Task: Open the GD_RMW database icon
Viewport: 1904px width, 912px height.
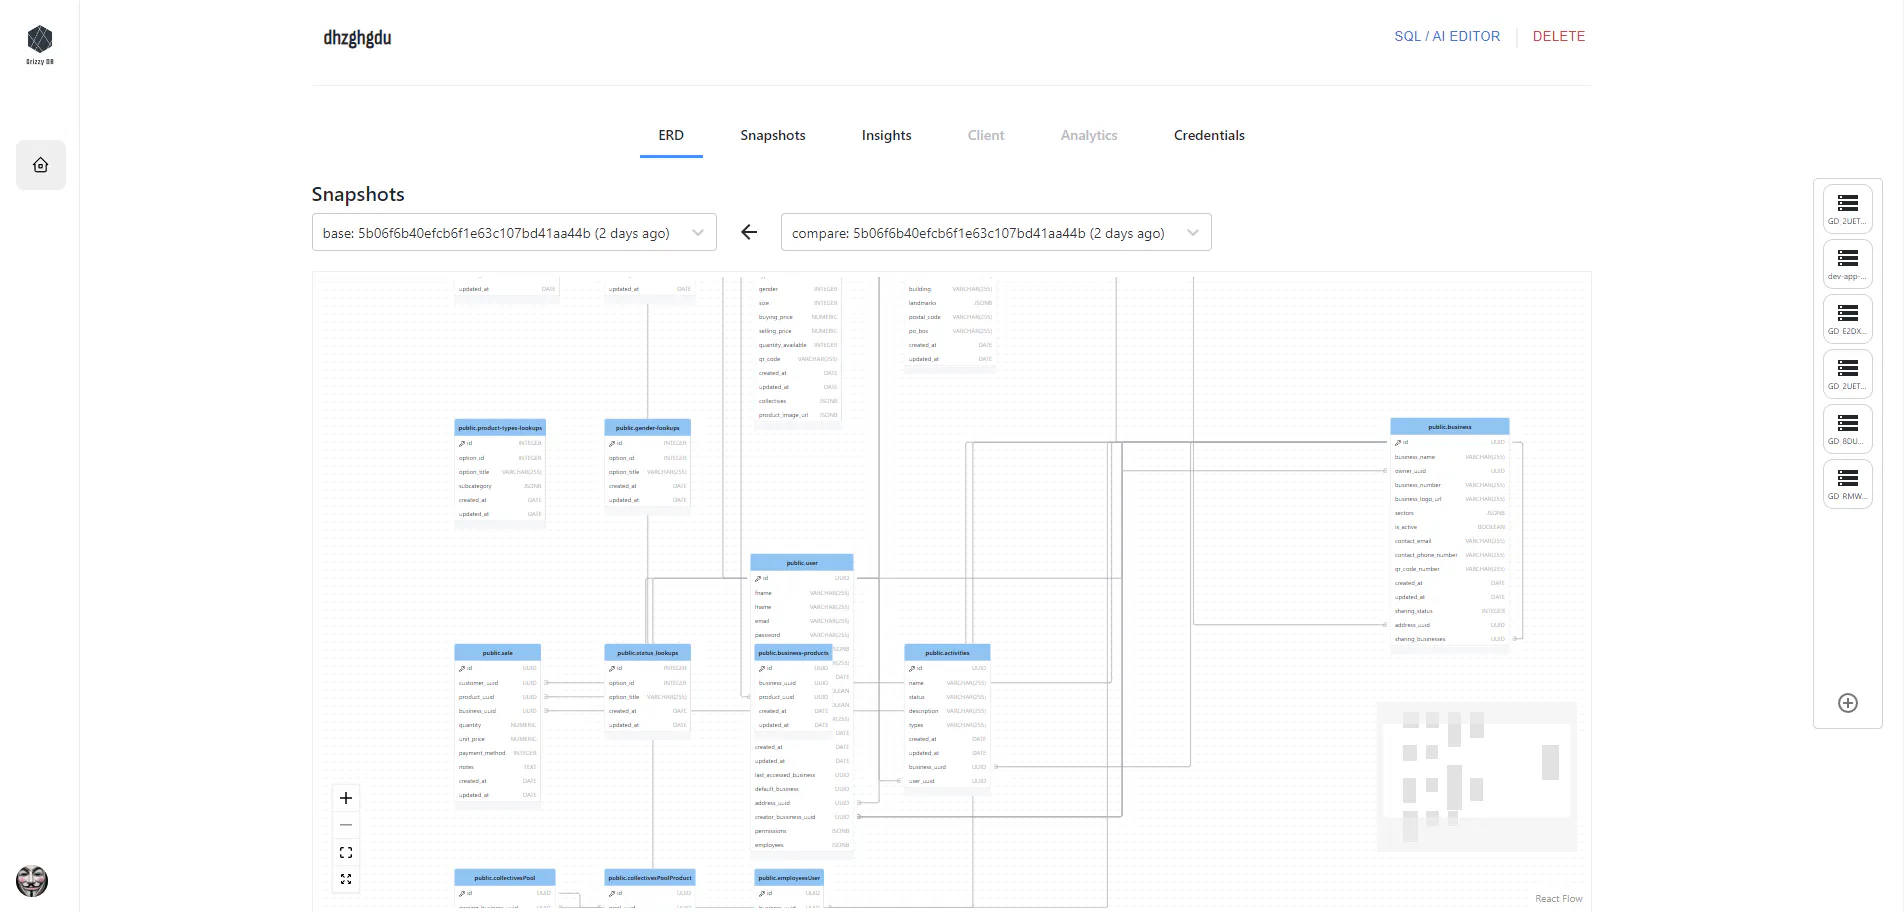Action: pyautogui.click(x=1847, y=484)
